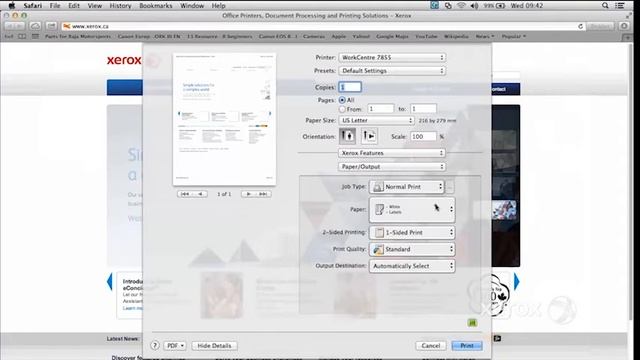Click the Scale percentage field

[x=423, y=136]
